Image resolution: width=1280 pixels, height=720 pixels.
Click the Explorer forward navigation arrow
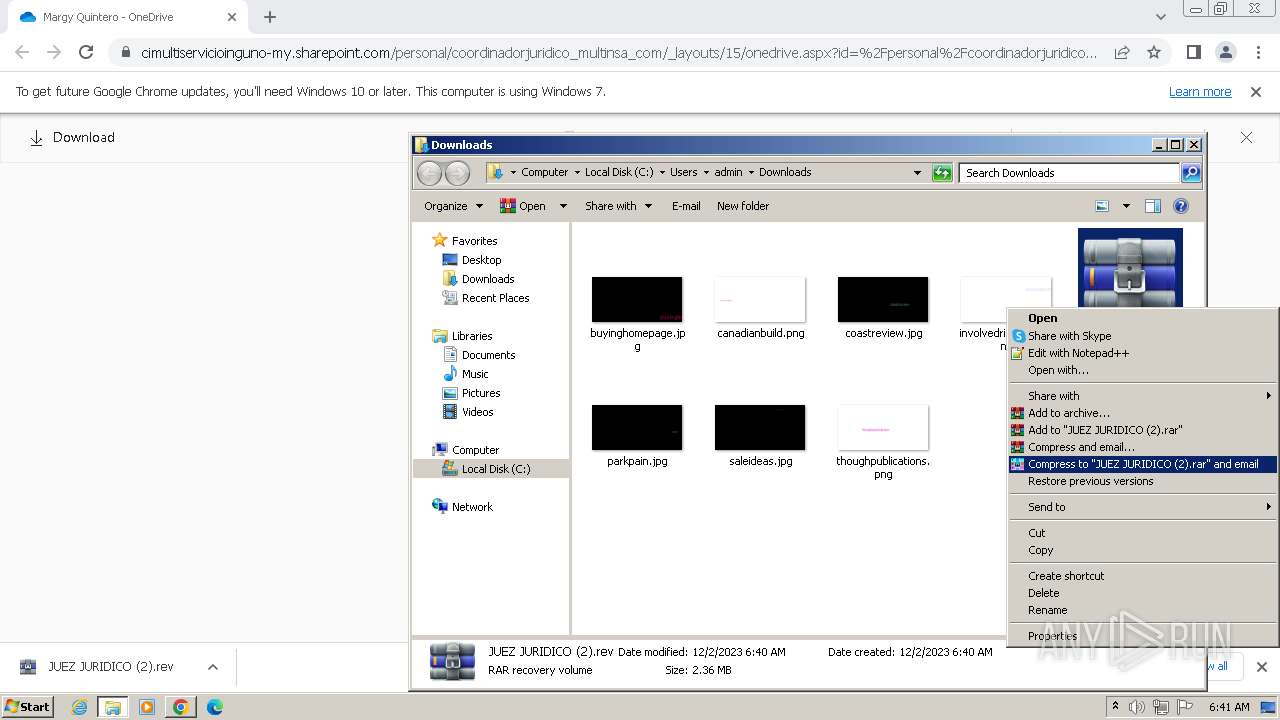[x=457, y=173]
